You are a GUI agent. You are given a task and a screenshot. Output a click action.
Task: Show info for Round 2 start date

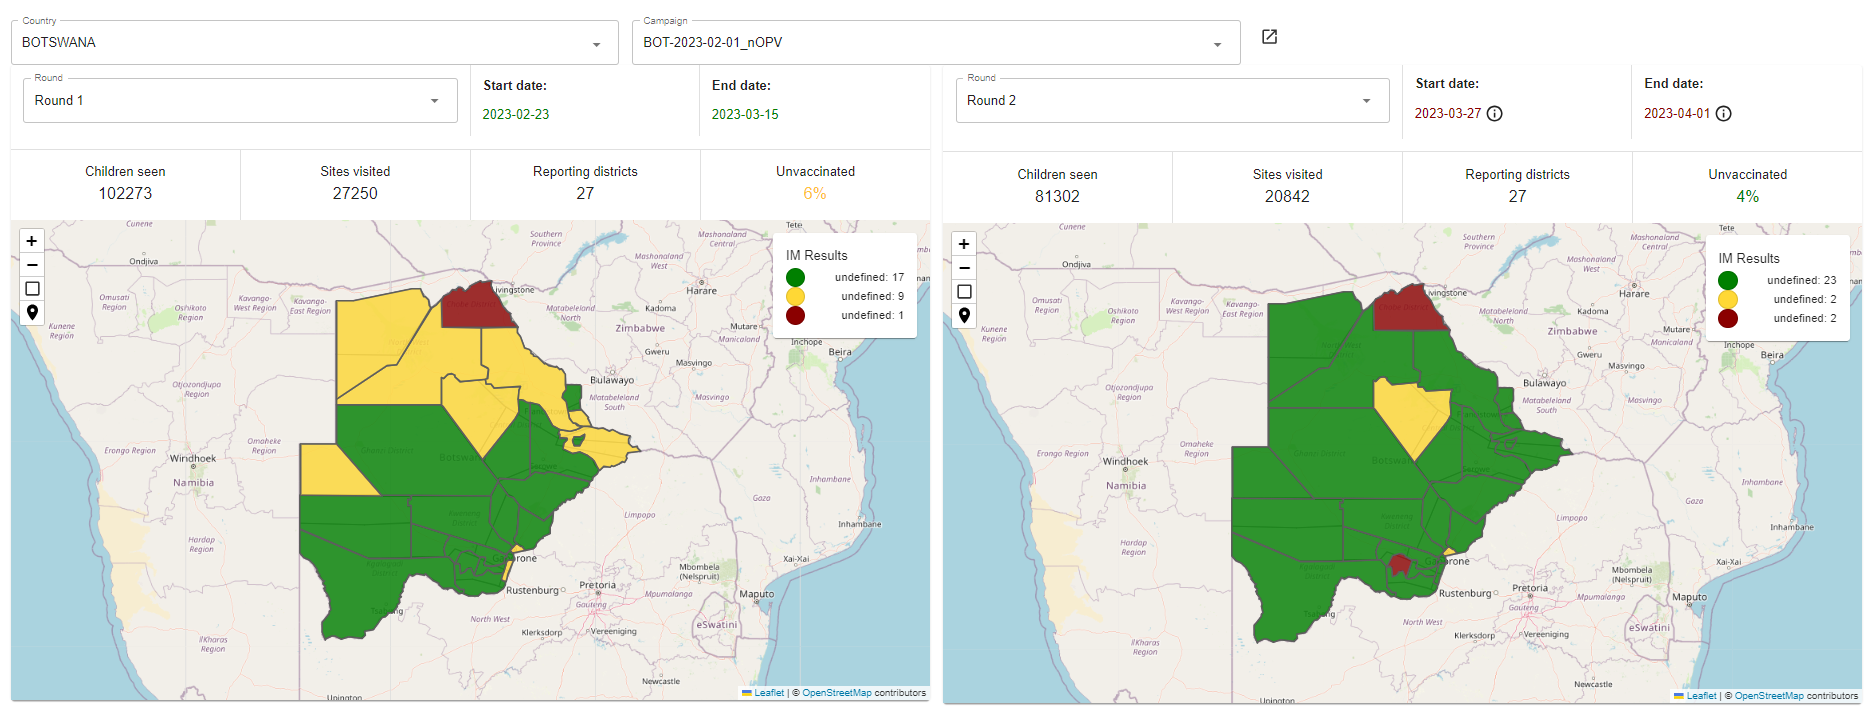pyautogui.click(x=1495, y=114)
